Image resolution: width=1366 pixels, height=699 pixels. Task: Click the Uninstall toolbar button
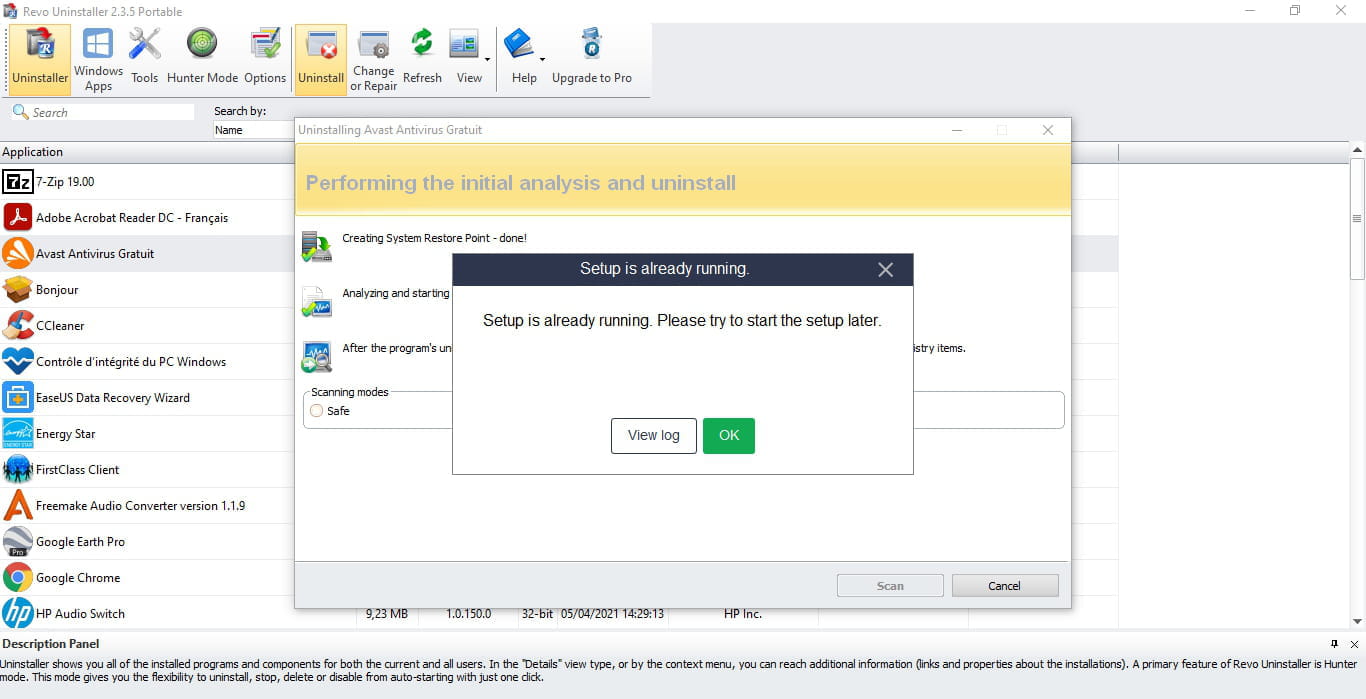(x=321, y=60)
